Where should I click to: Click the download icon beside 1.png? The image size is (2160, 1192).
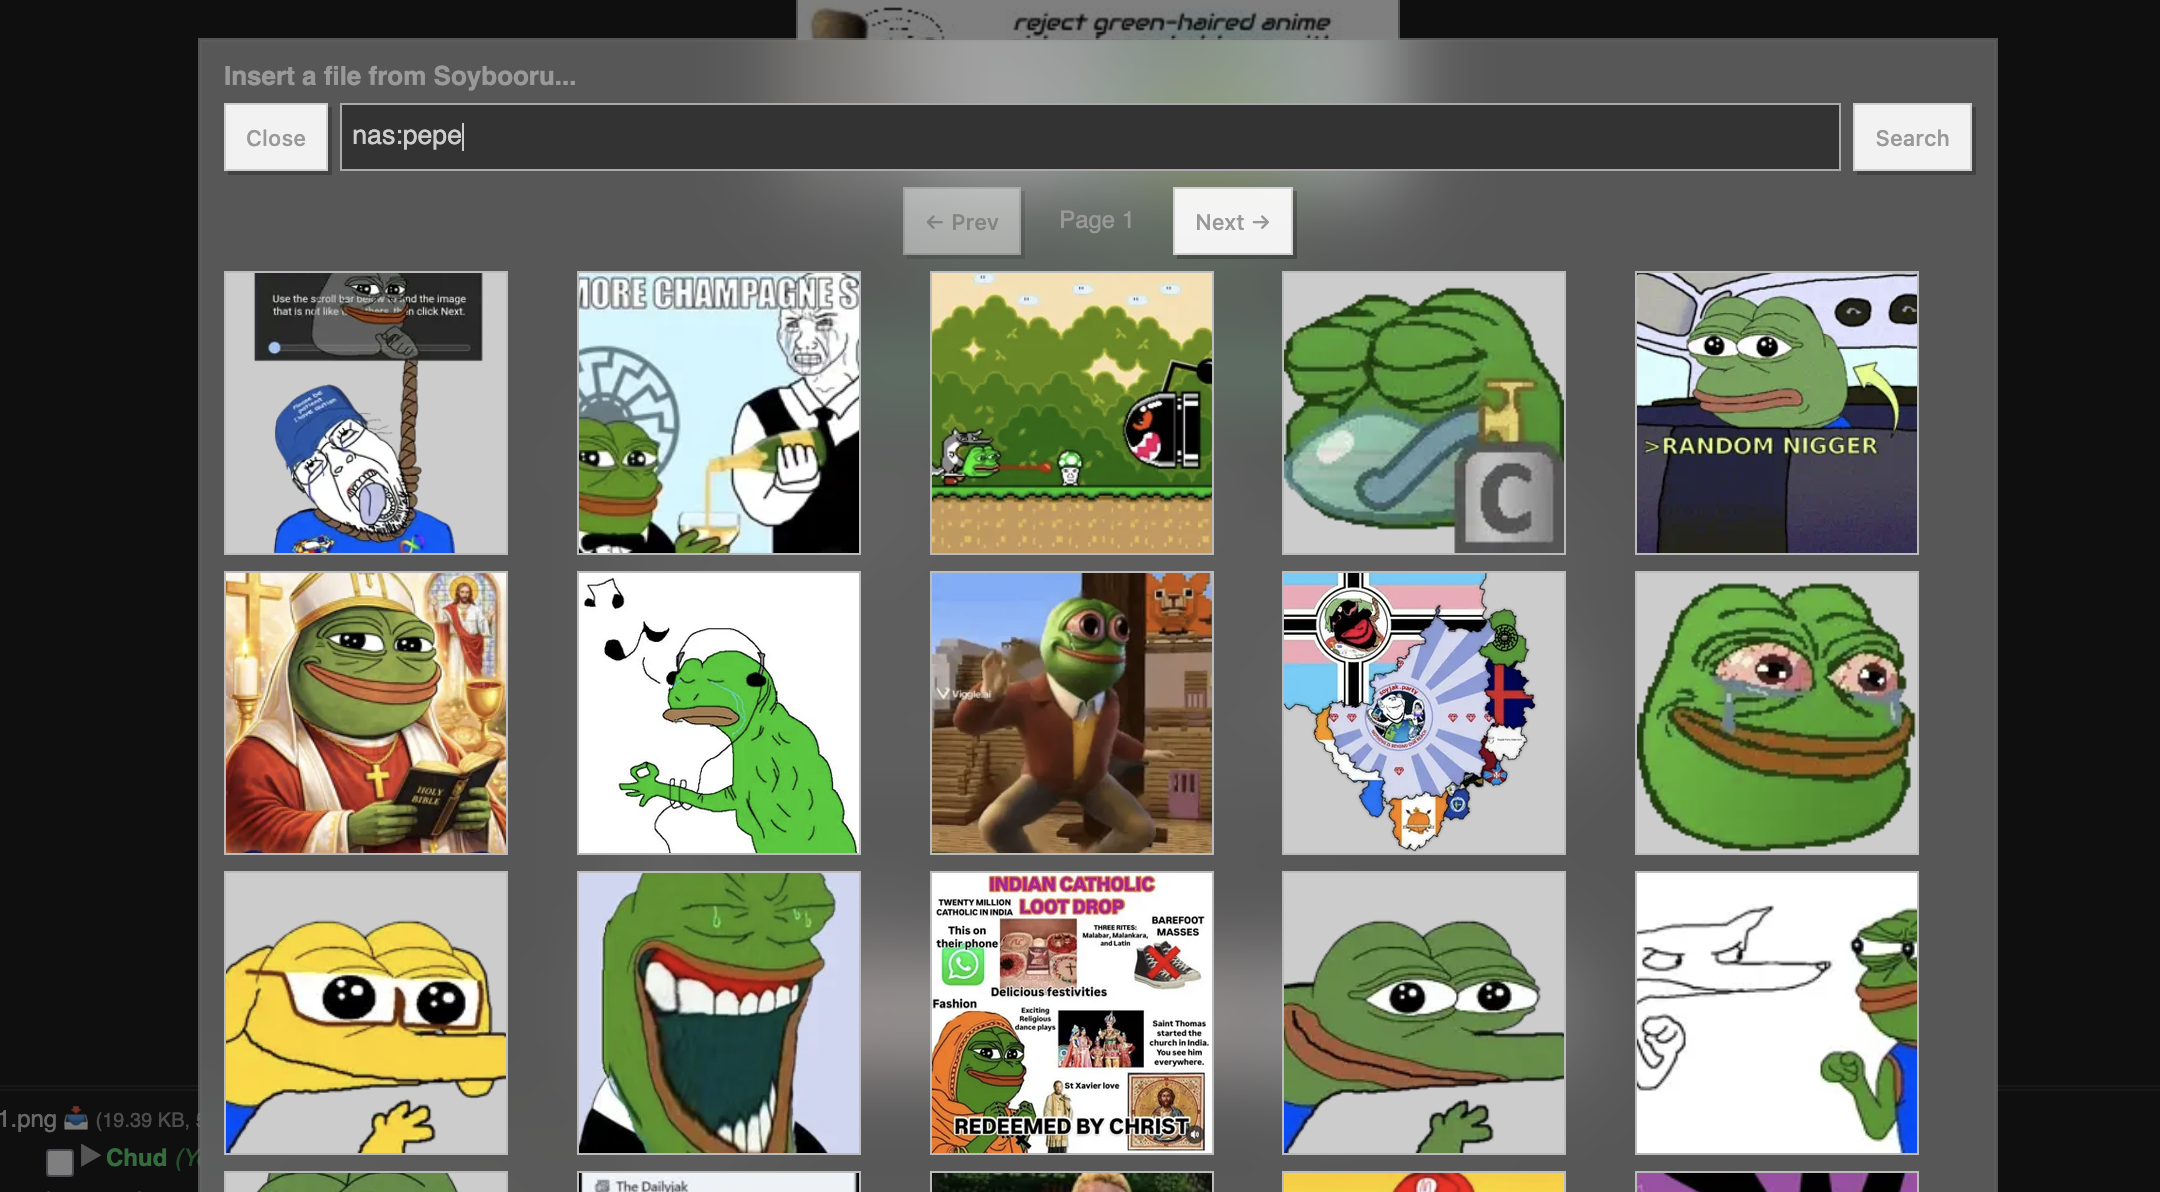point(76,1119)
